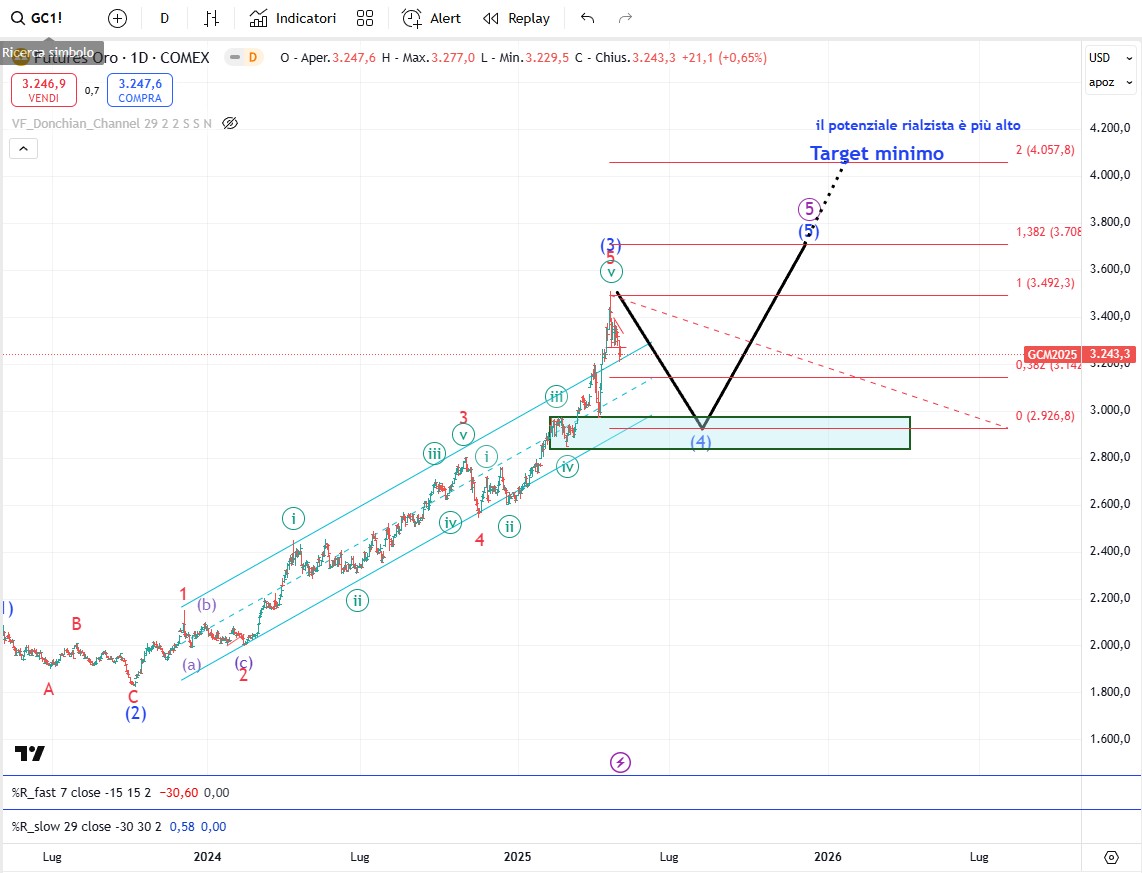Click the current price 3.243,3 axis tag
Screen dimensions: 1142x873
point(1110,355)
